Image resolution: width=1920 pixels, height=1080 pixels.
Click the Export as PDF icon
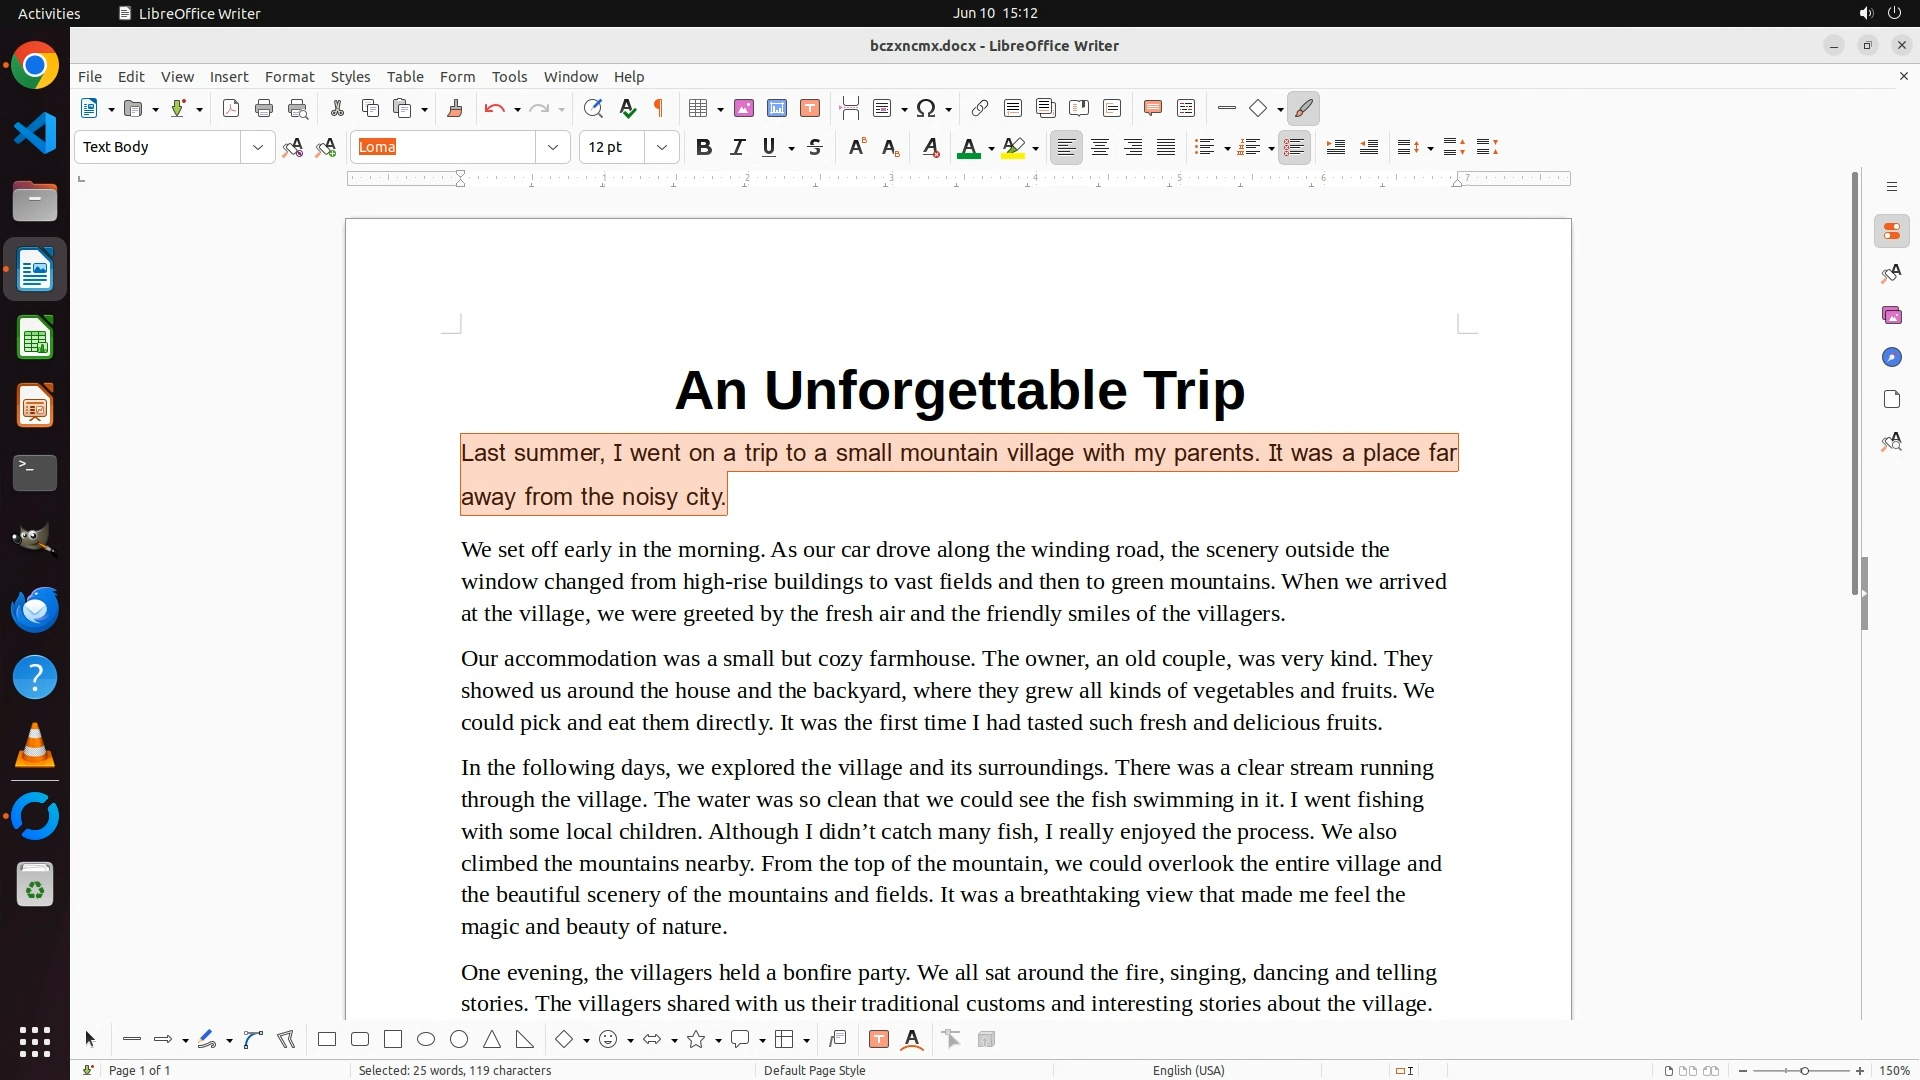click(x=231, y=109)
